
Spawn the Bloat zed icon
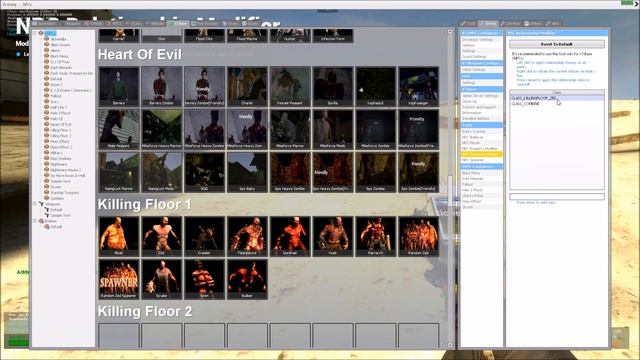click(119, 236)
